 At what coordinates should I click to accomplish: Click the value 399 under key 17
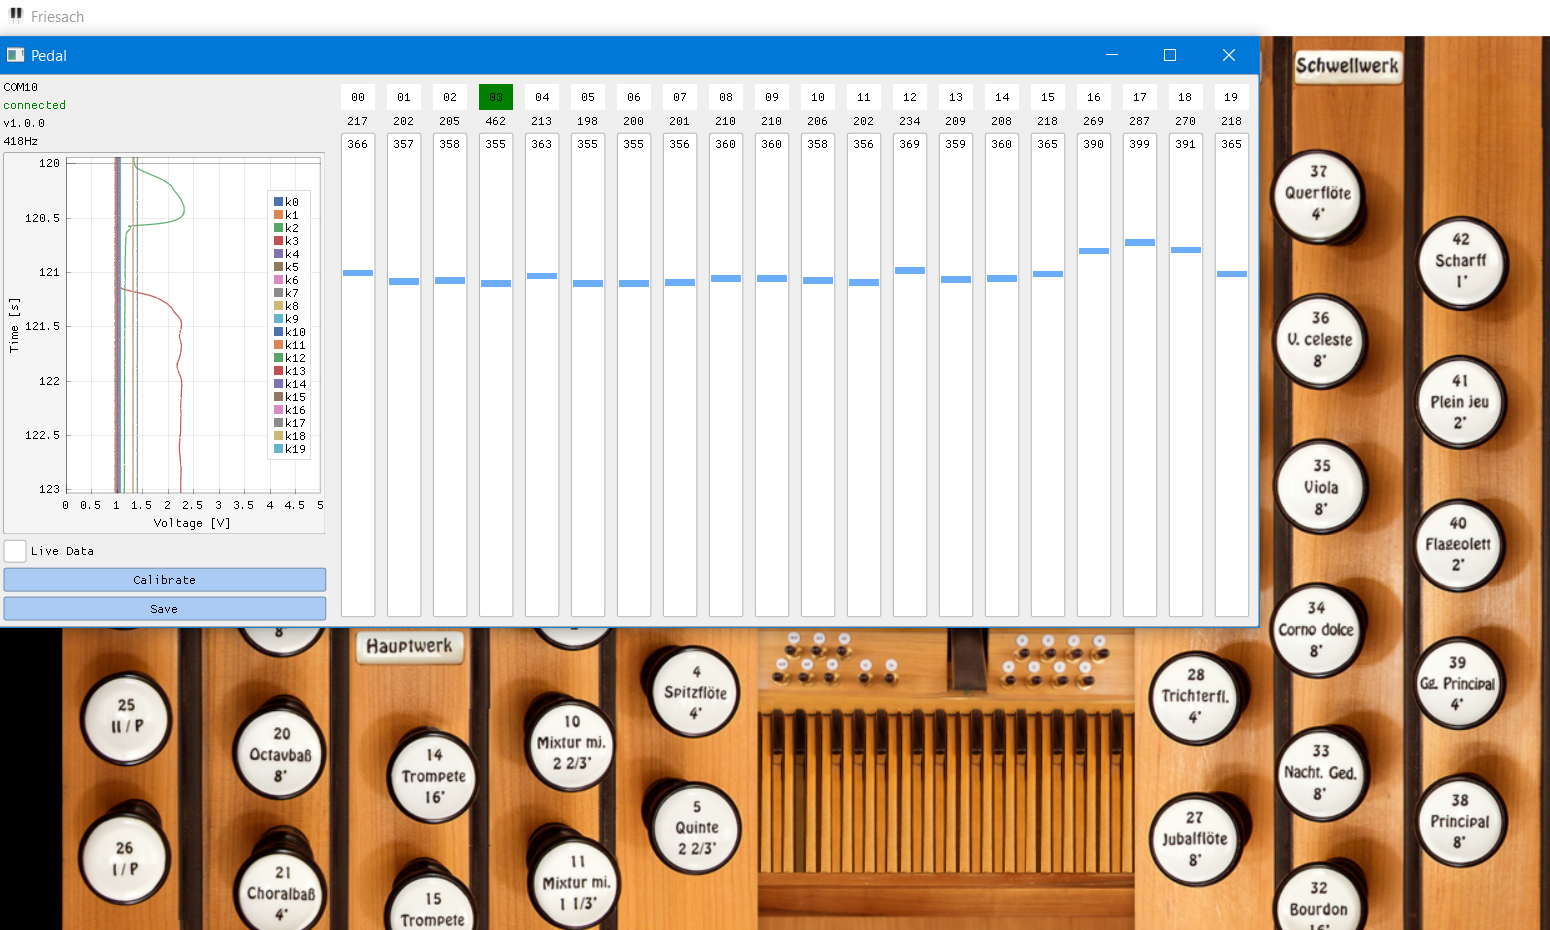1140,144
